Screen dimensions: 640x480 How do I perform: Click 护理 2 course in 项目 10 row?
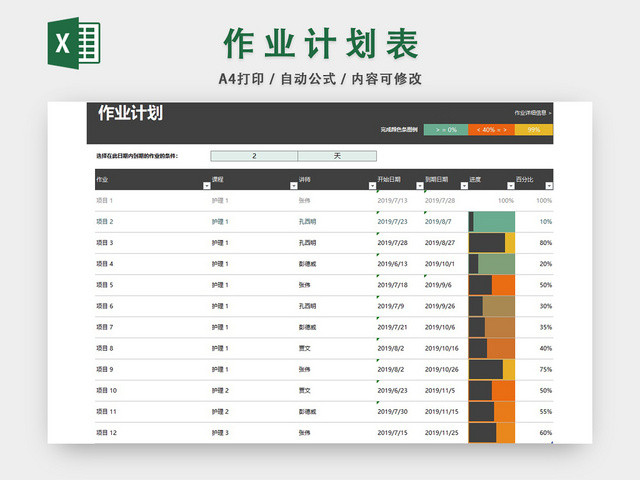click(x=220, y=391)
